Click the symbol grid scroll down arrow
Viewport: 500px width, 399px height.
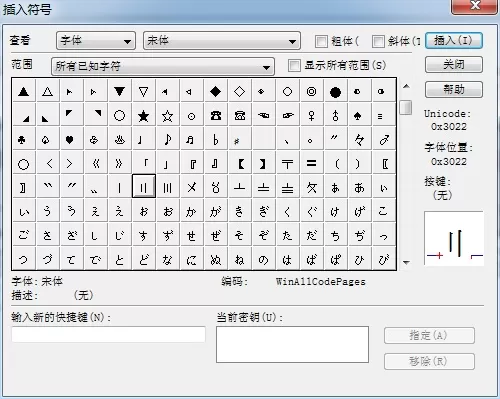406,262
